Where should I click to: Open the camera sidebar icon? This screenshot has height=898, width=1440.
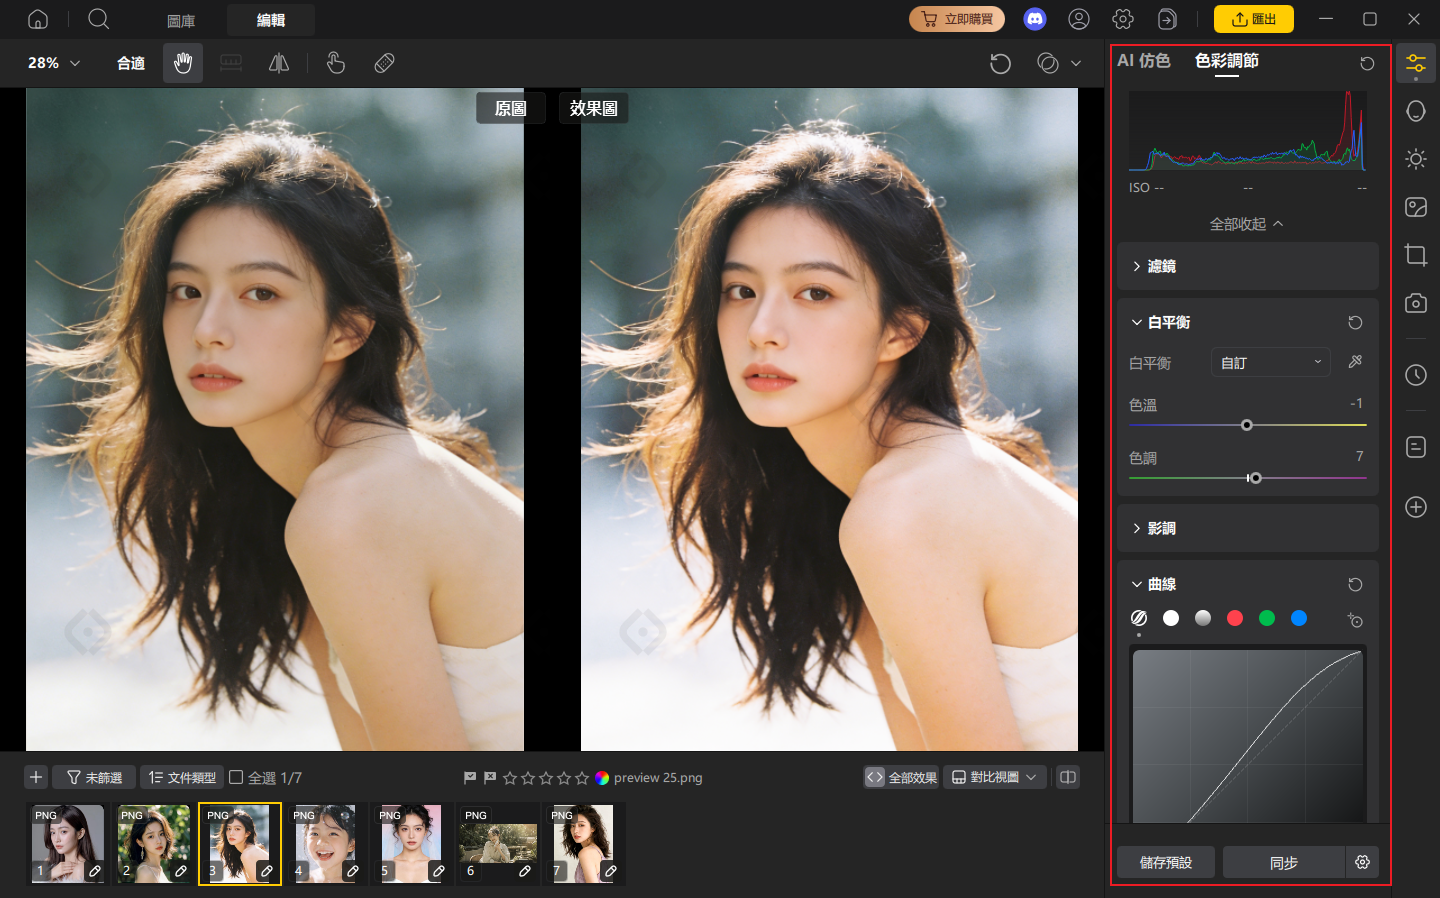1416,303
